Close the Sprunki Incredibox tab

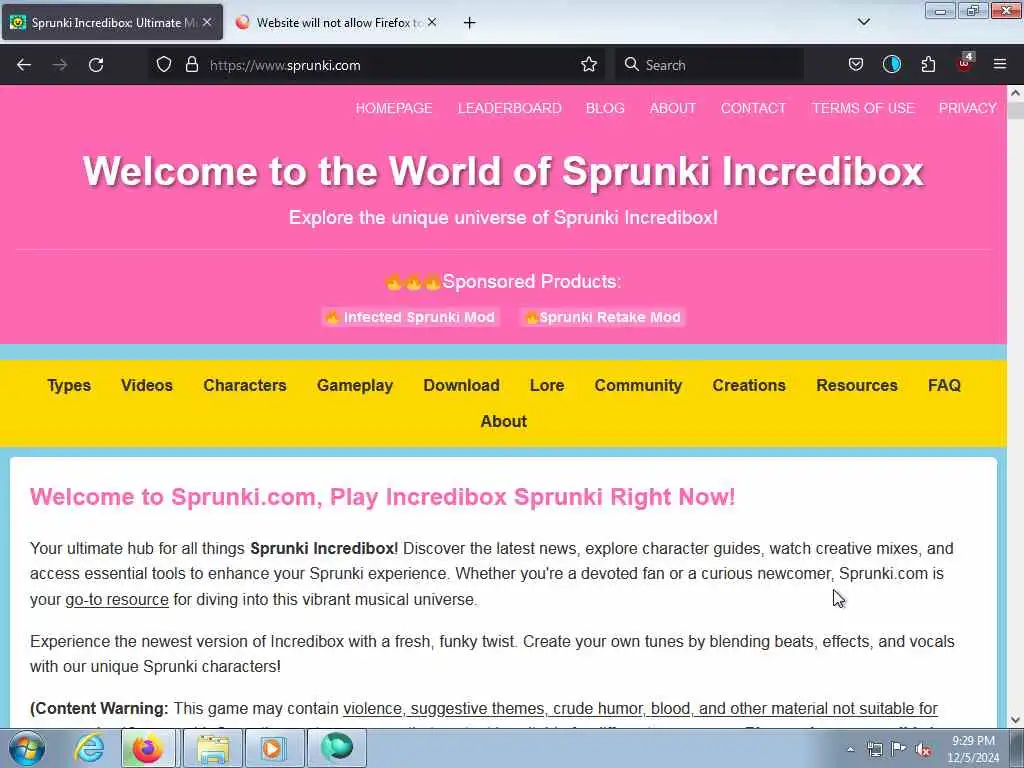pos(207,22)
